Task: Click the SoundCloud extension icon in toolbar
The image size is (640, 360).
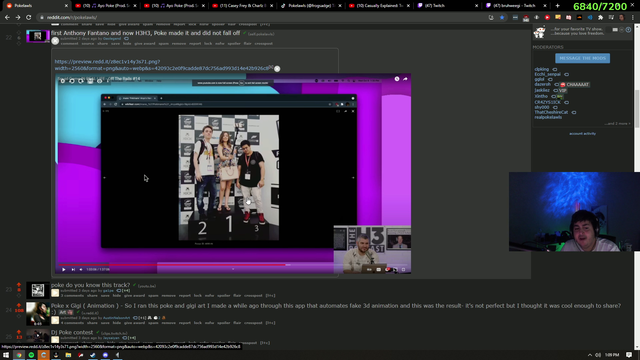Action: (579, 18)
